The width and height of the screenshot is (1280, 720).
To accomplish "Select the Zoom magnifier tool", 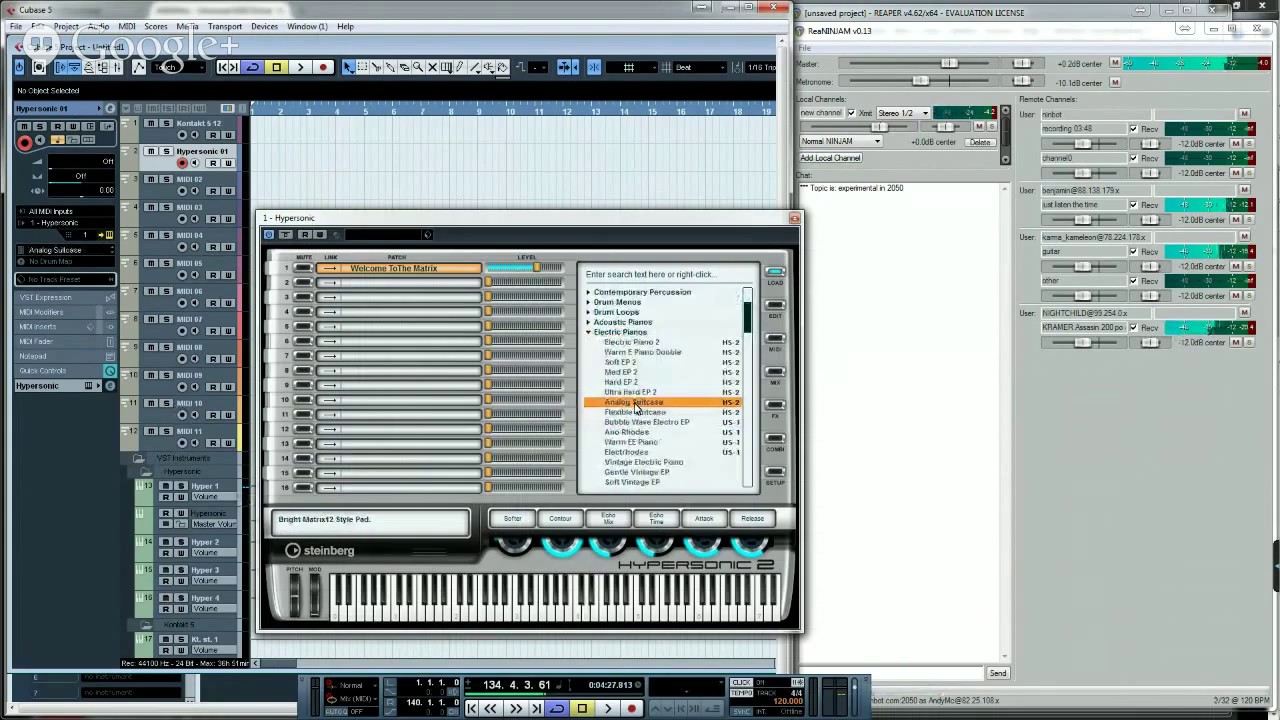I will pyautogui.click(x=418, y=67).
